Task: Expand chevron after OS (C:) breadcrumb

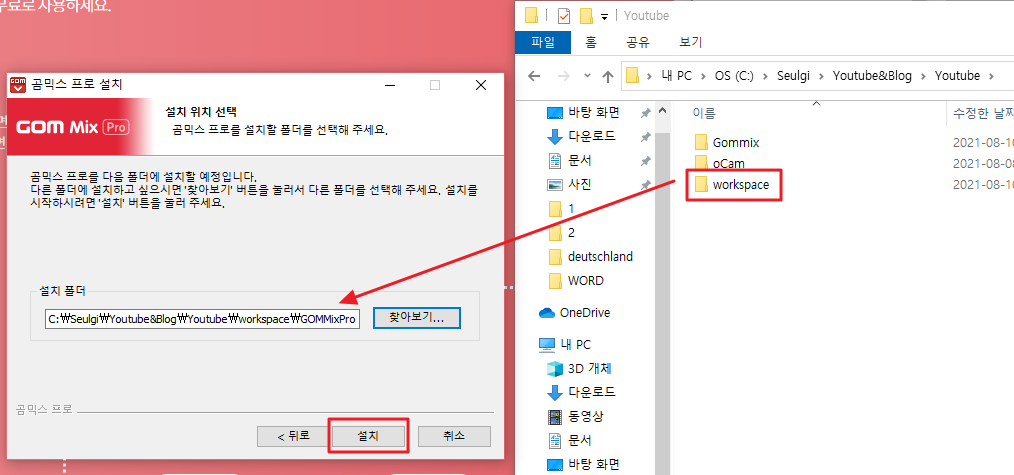Action: pos(765,76)
